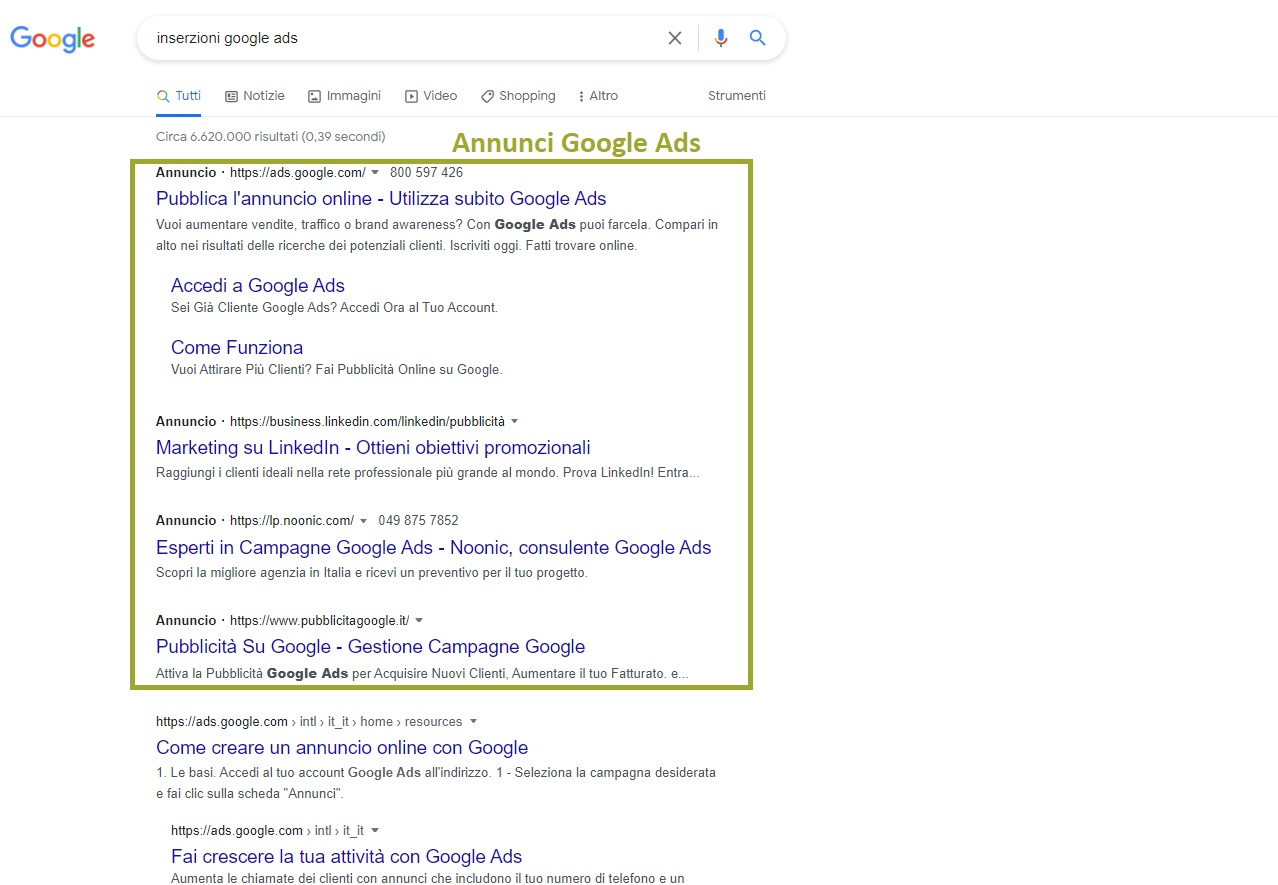The width and height of the screenshot is (1278, 885).
Task: Expand the ads.google.com ad URL dropdown arrow
Action: pos(375,172)
